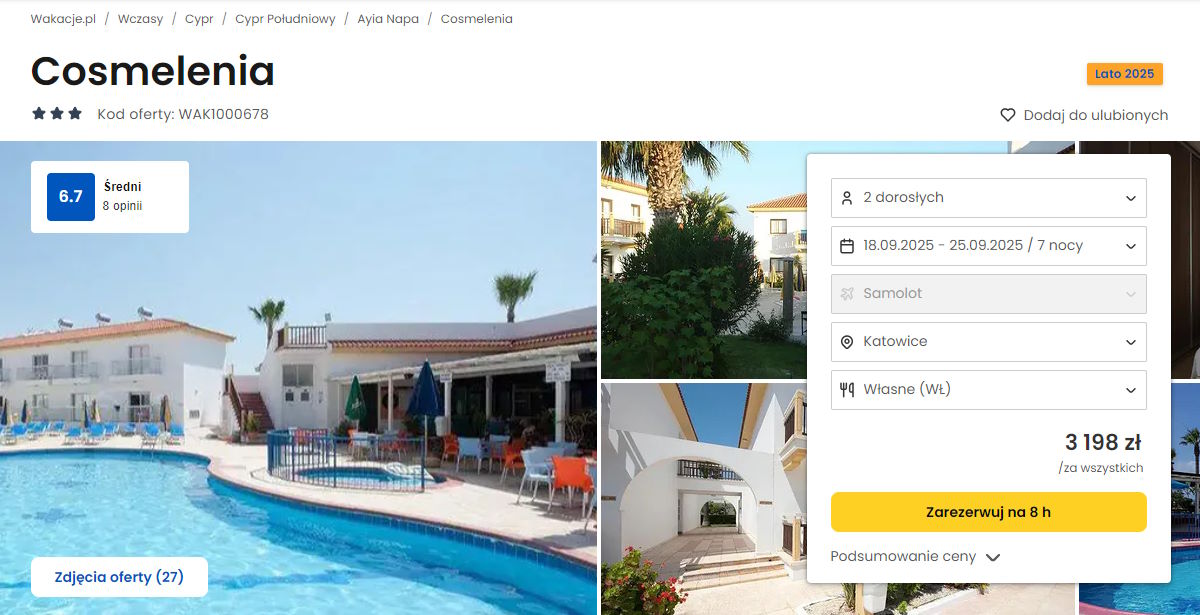Click the location pin icon beside Katowice
The image size is (1200, 615).
(x=847, y=342)
